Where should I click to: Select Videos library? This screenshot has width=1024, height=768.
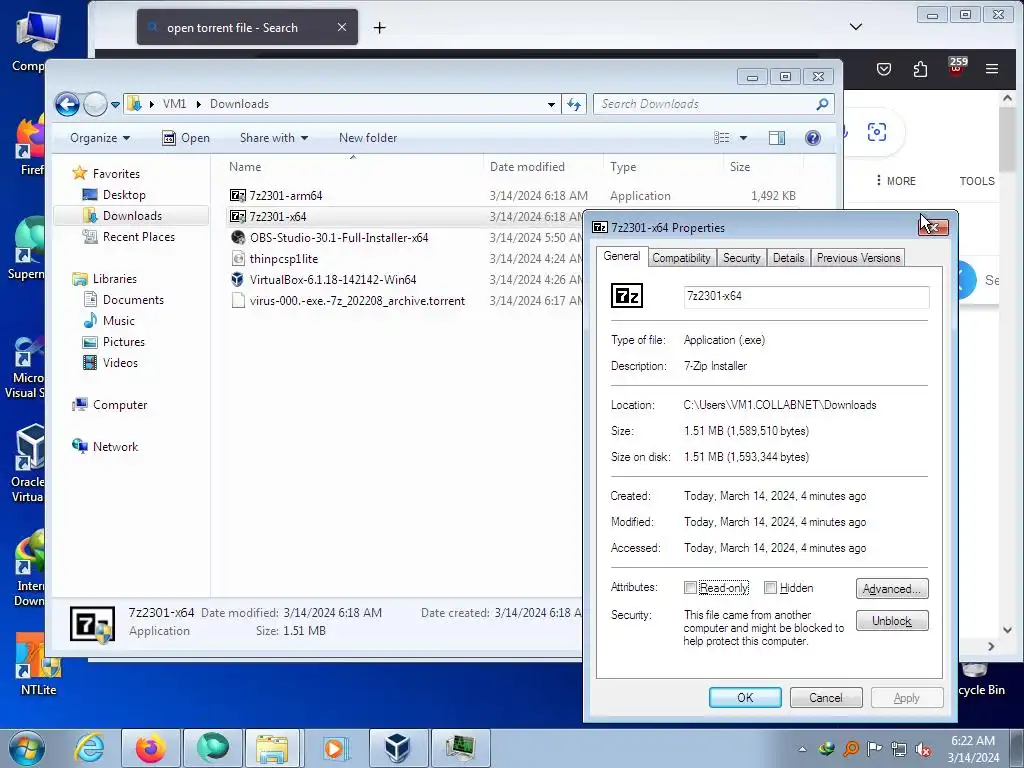(x=110, y=362)
